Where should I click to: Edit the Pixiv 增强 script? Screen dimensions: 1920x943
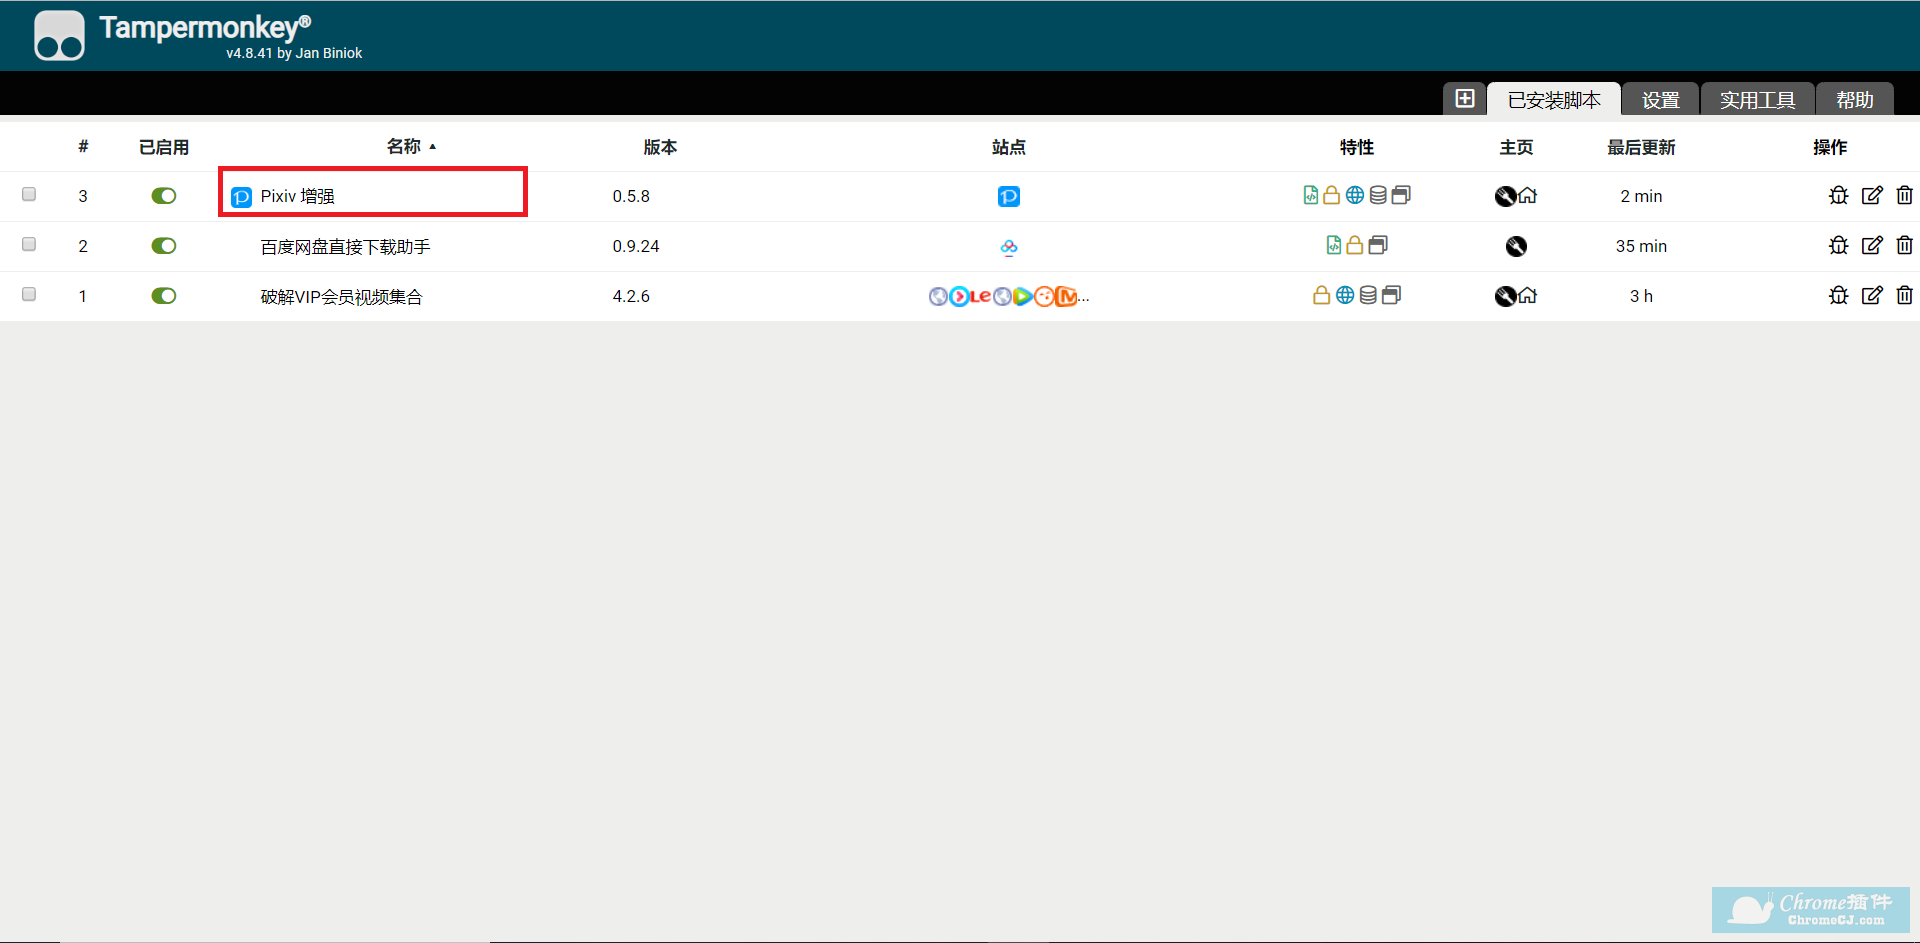point(1872,196)
